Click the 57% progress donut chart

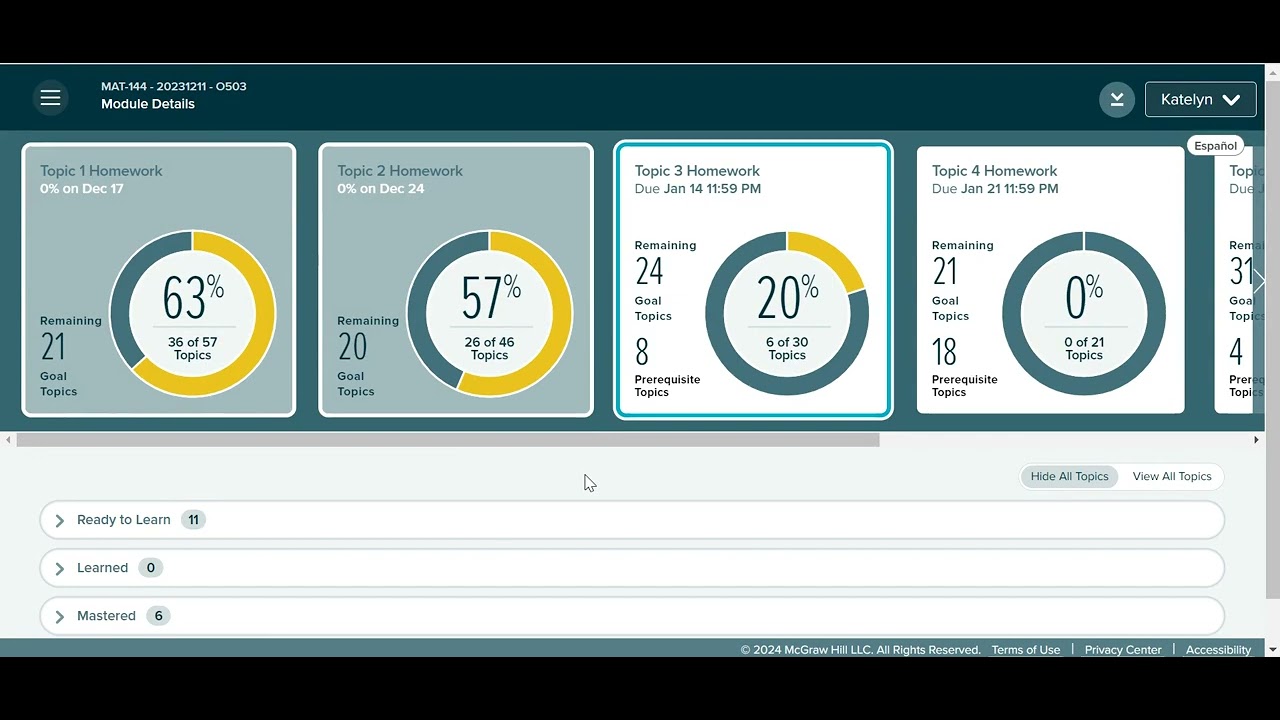489,313
